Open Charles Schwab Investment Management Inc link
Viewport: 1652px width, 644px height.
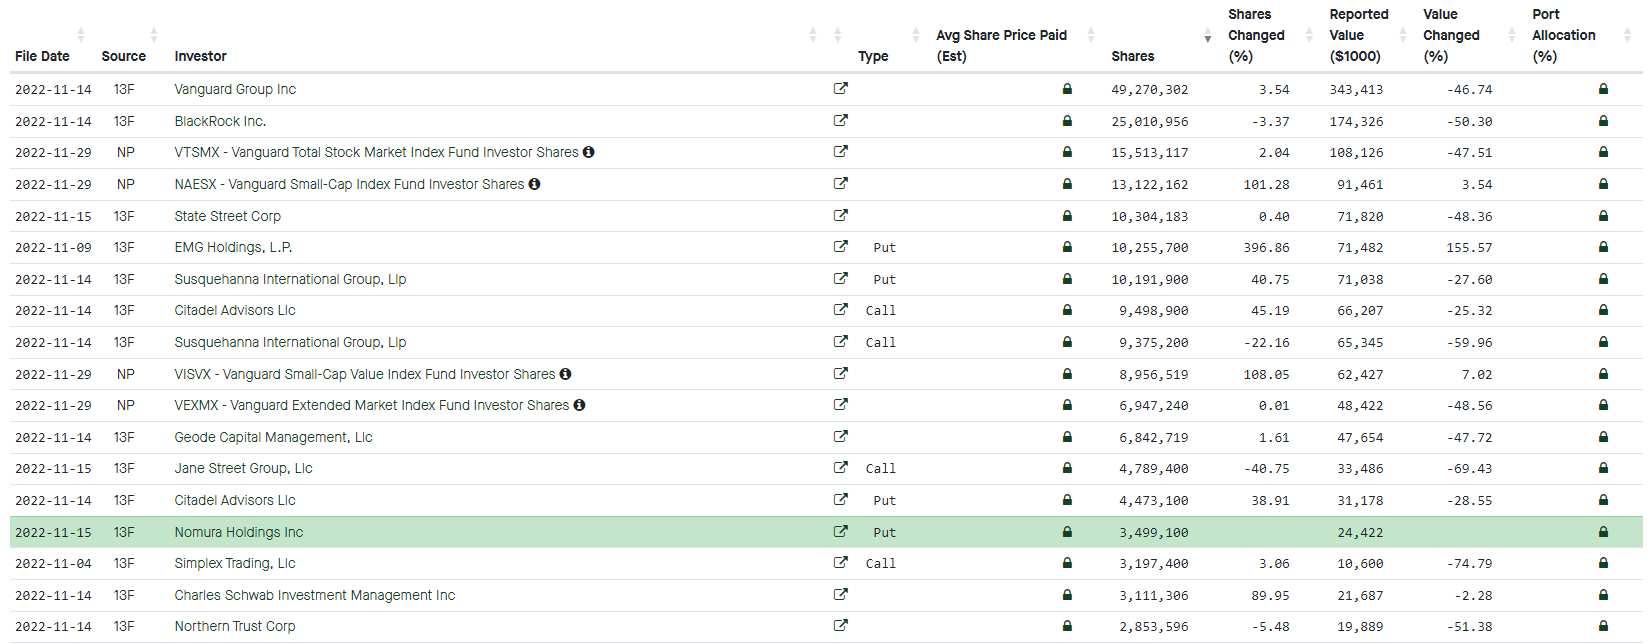coord(314,595)
